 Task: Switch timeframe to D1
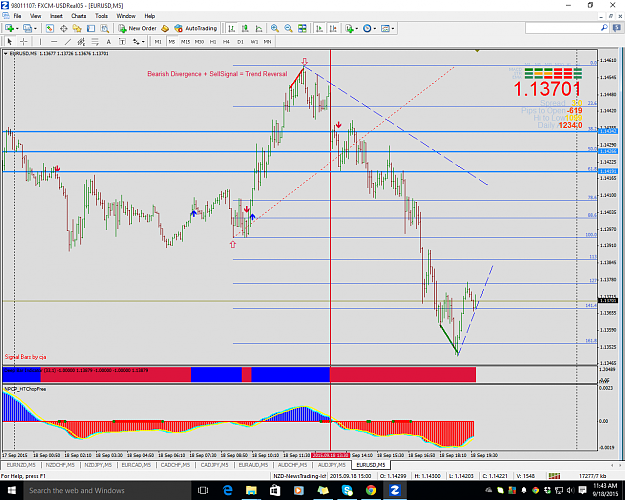pos(240,41)
